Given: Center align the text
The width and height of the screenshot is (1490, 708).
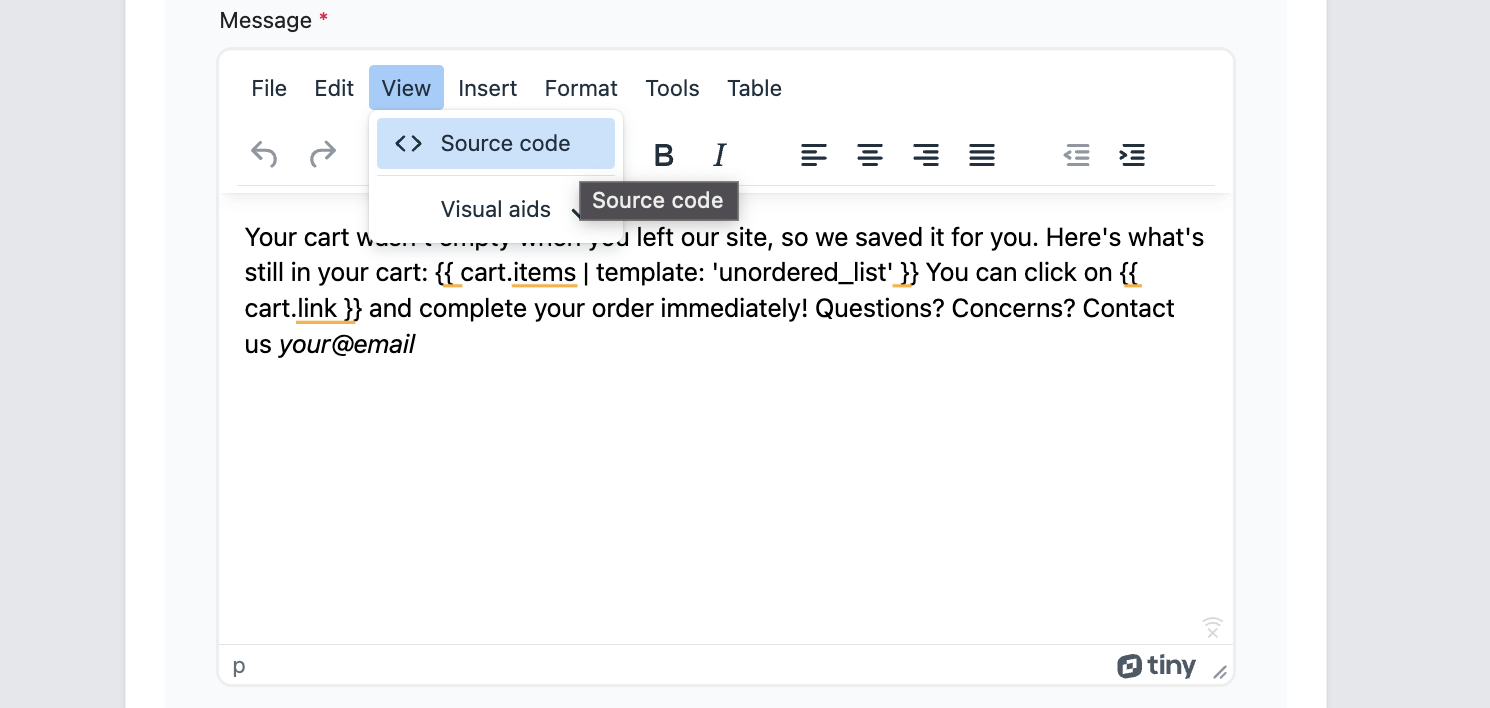Looking at the screenshot, I should point(870,155).
